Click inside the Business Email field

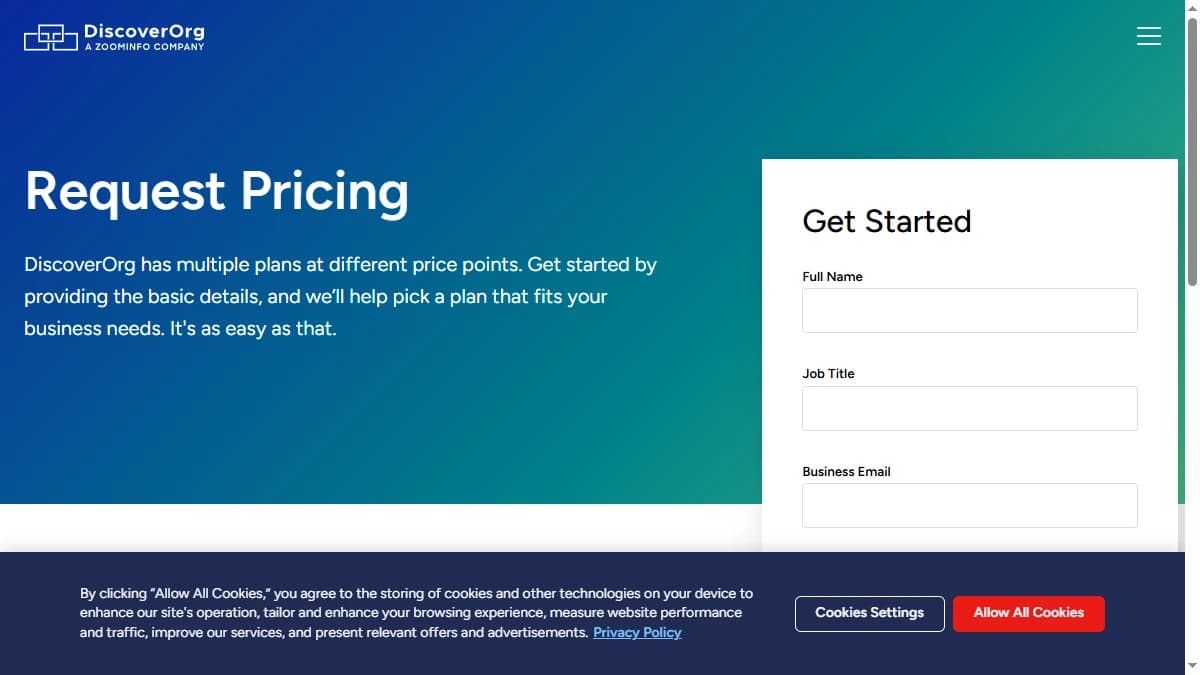(968, 505)
